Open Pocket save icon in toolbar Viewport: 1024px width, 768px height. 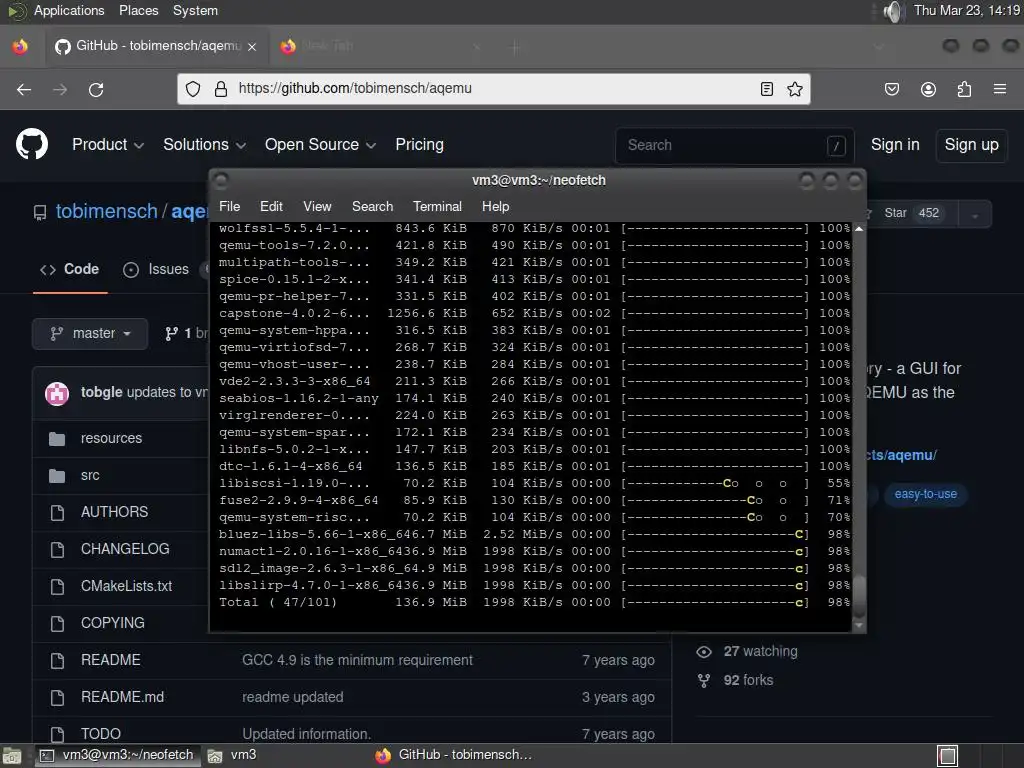pos(892,89)
